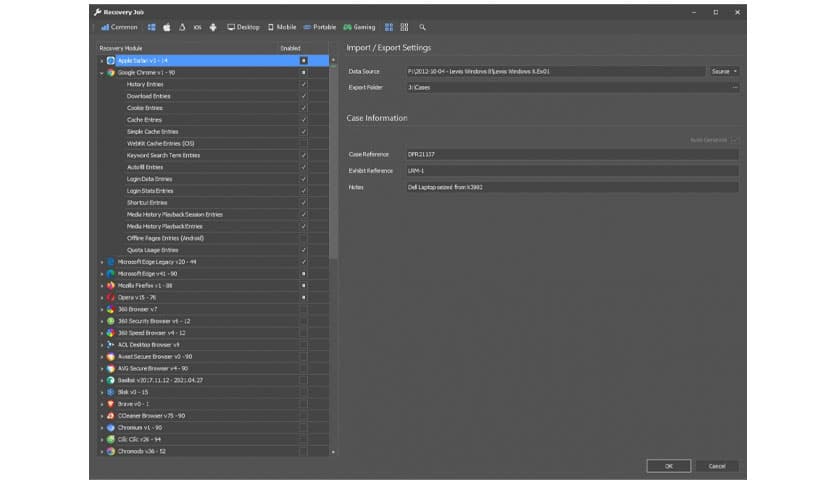Click the Notes input field
This screenshot has width=836, height=484.
pos(572,188)
